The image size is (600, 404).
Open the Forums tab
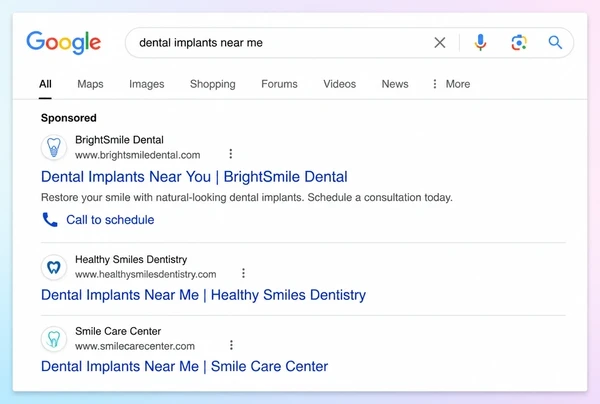coord(279,84)
